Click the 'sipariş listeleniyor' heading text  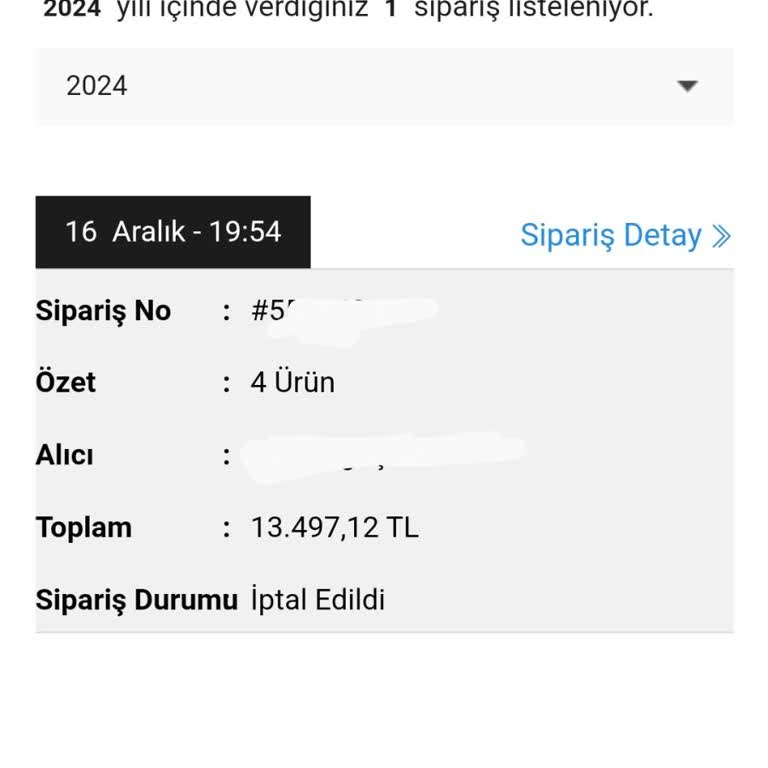tap(533, 10)
